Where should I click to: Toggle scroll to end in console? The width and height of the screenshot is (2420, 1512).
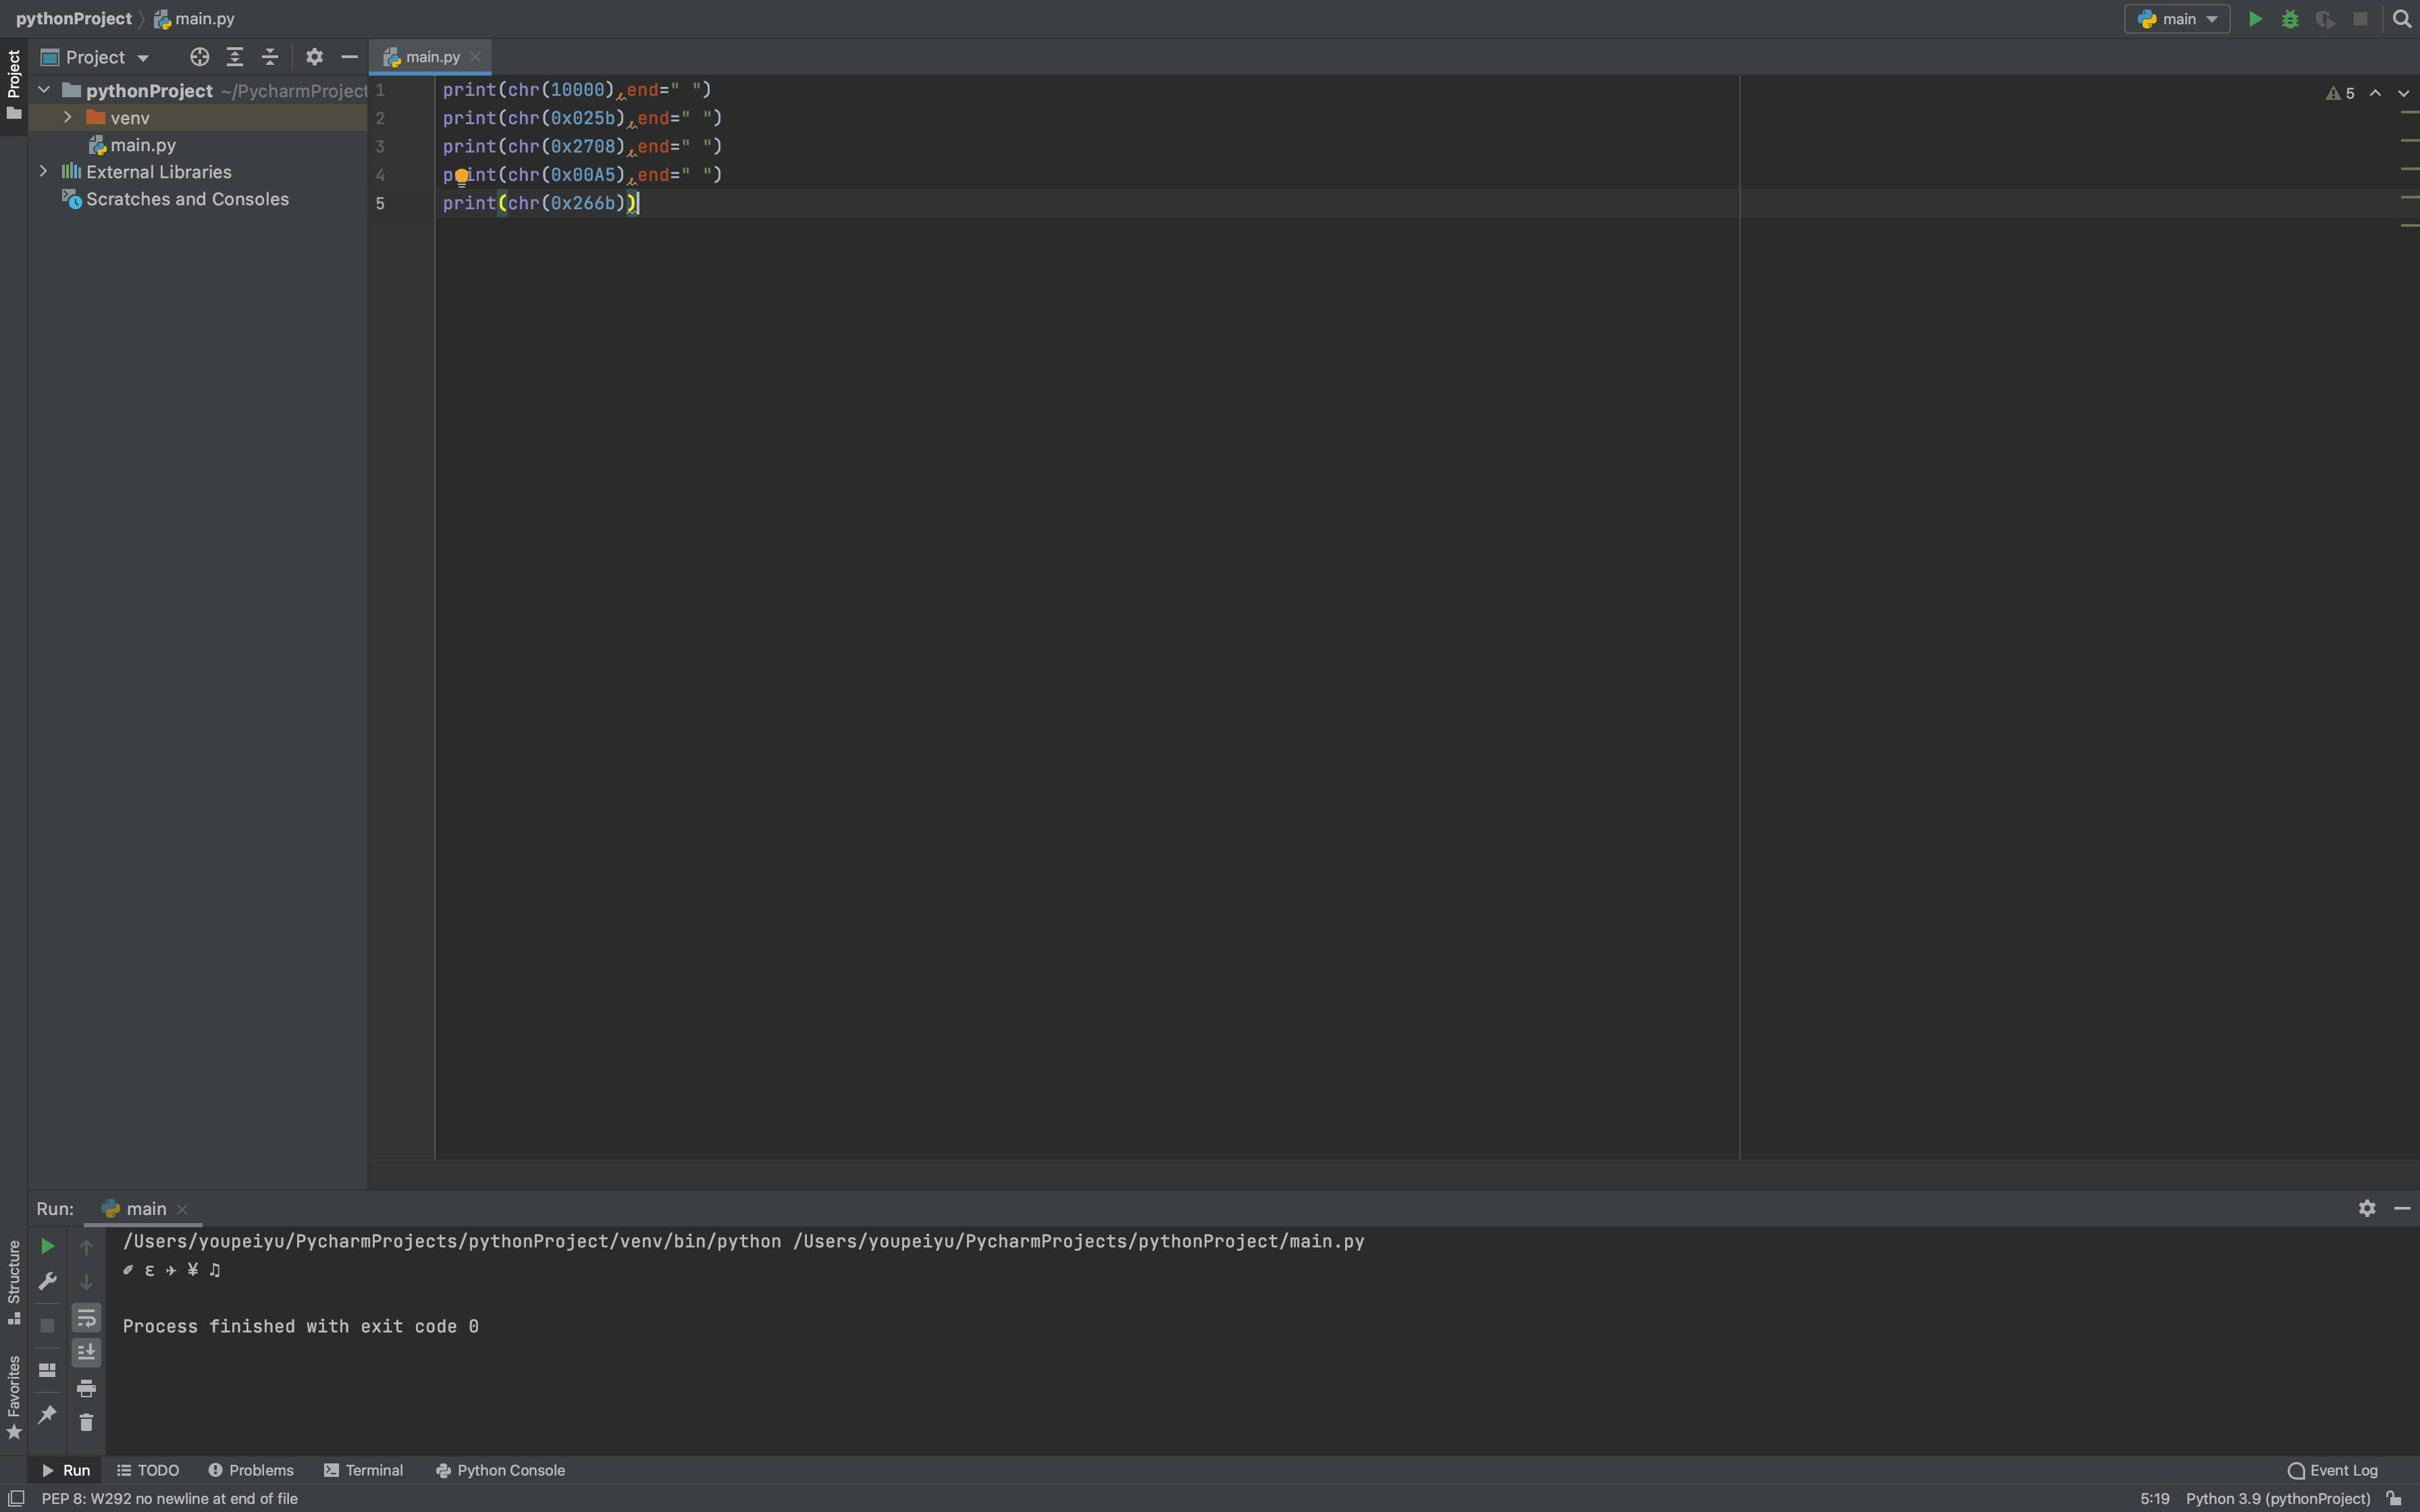click(86, 1352)
